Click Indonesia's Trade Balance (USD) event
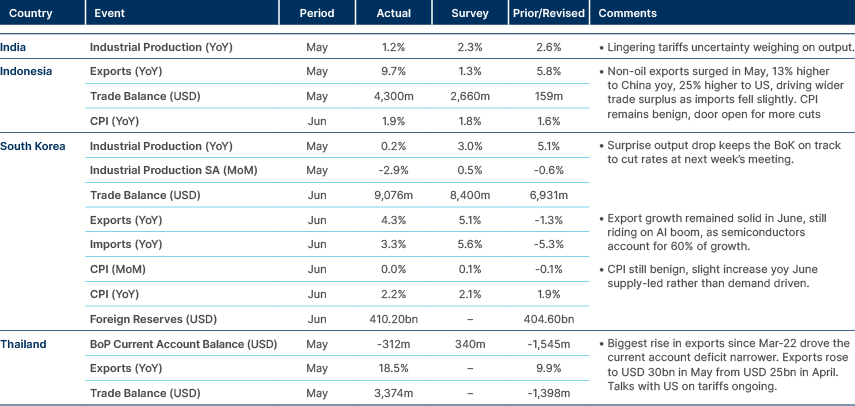The width and height of the screenshot is (855, 406). coord(145,96)
